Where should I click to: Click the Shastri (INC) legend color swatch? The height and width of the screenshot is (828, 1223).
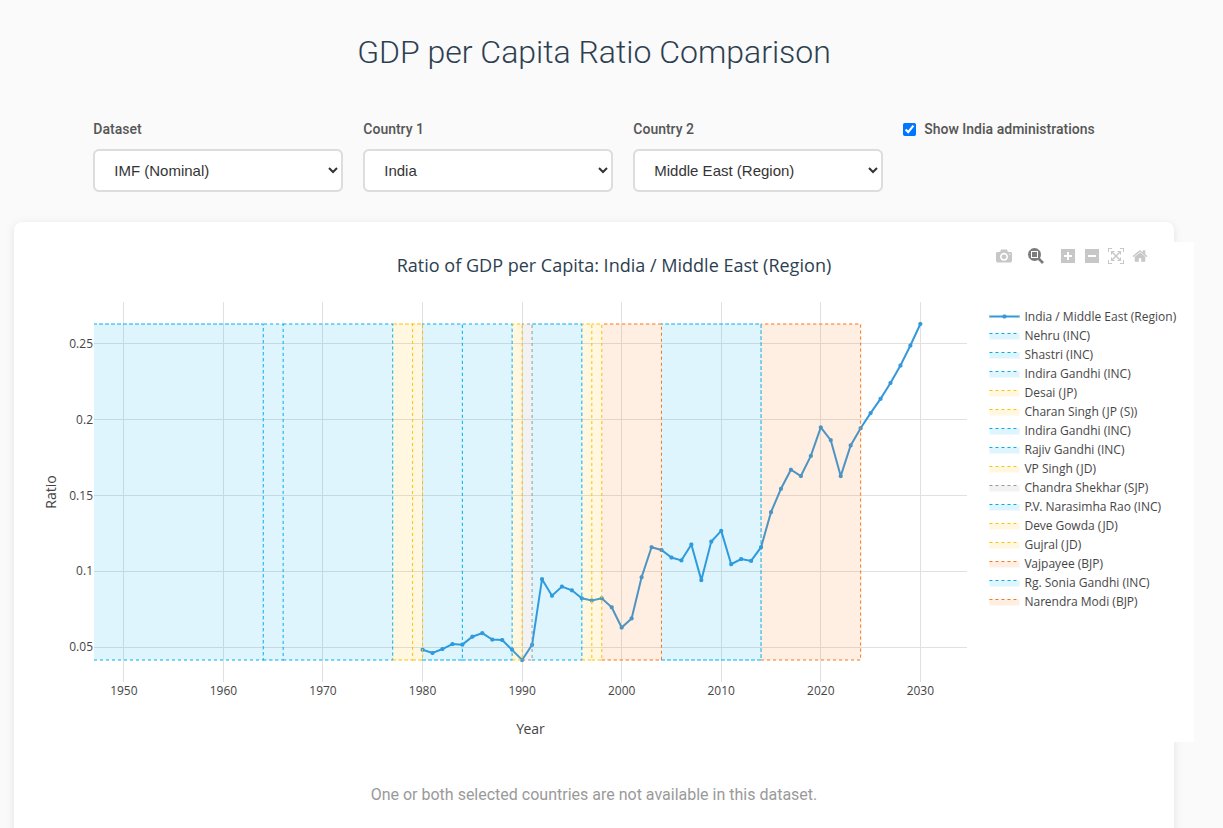click(x=1003, y=355)
